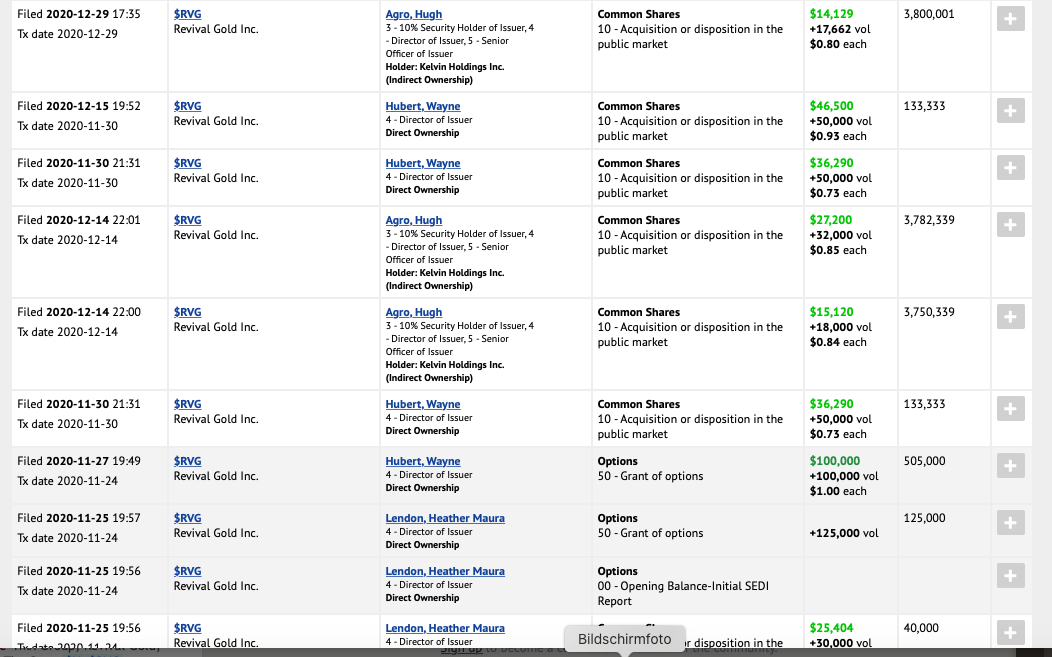Viewport: 1052px width, 657px height.
Task: Open plus icon on the 2020-12-14 22:01 row
Action: pos(1011,225)
